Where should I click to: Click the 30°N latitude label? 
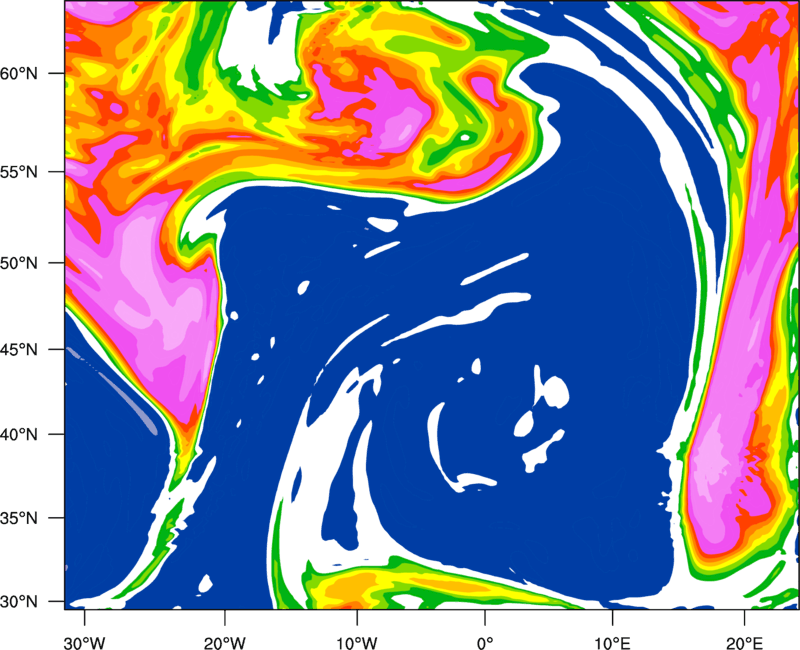coord(19,602)
